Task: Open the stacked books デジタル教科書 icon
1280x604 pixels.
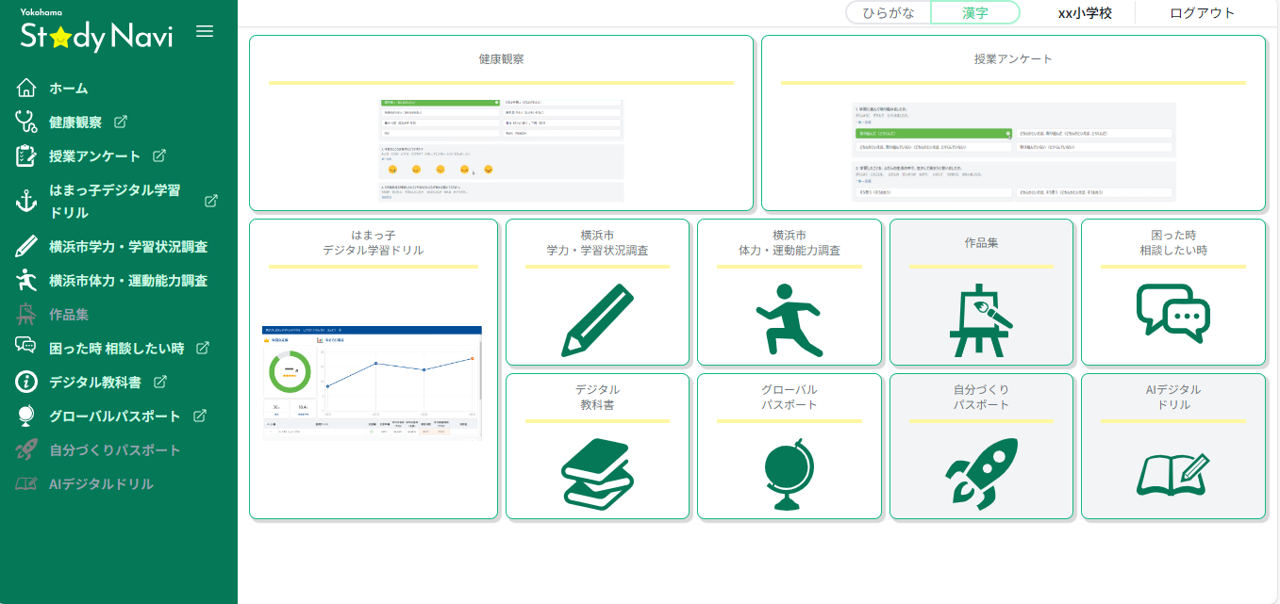Action: click(597, 474)
